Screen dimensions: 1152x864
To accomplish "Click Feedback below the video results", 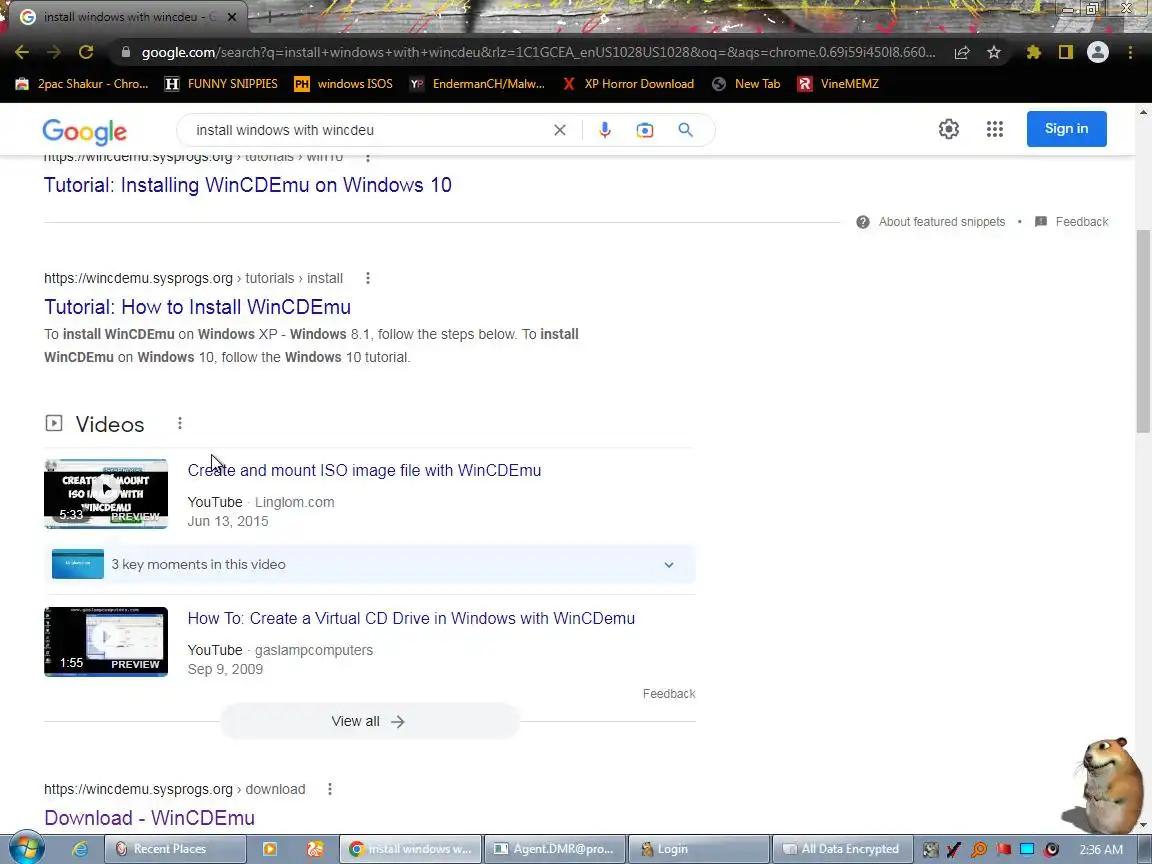I will [669, 694].
